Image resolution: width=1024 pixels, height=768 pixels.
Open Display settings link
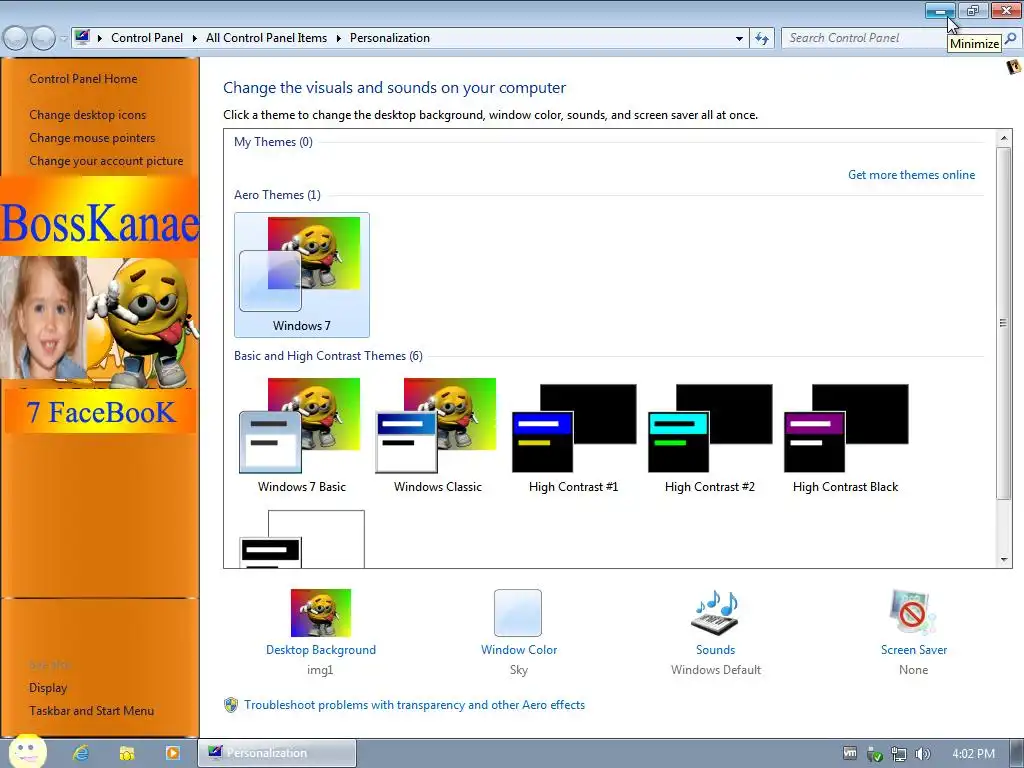[x=48, y=688]
